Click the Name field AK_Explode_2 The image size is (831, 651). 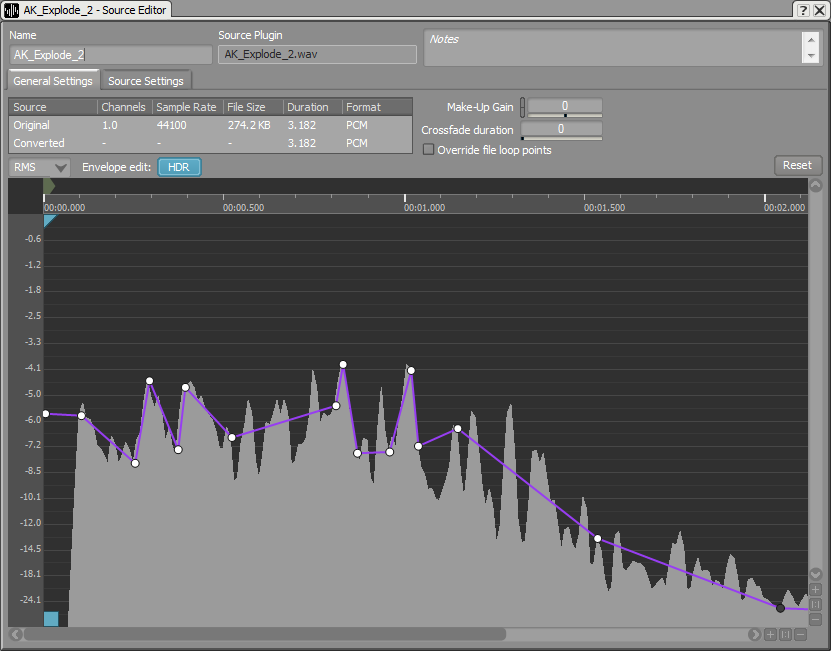point(110,55)
